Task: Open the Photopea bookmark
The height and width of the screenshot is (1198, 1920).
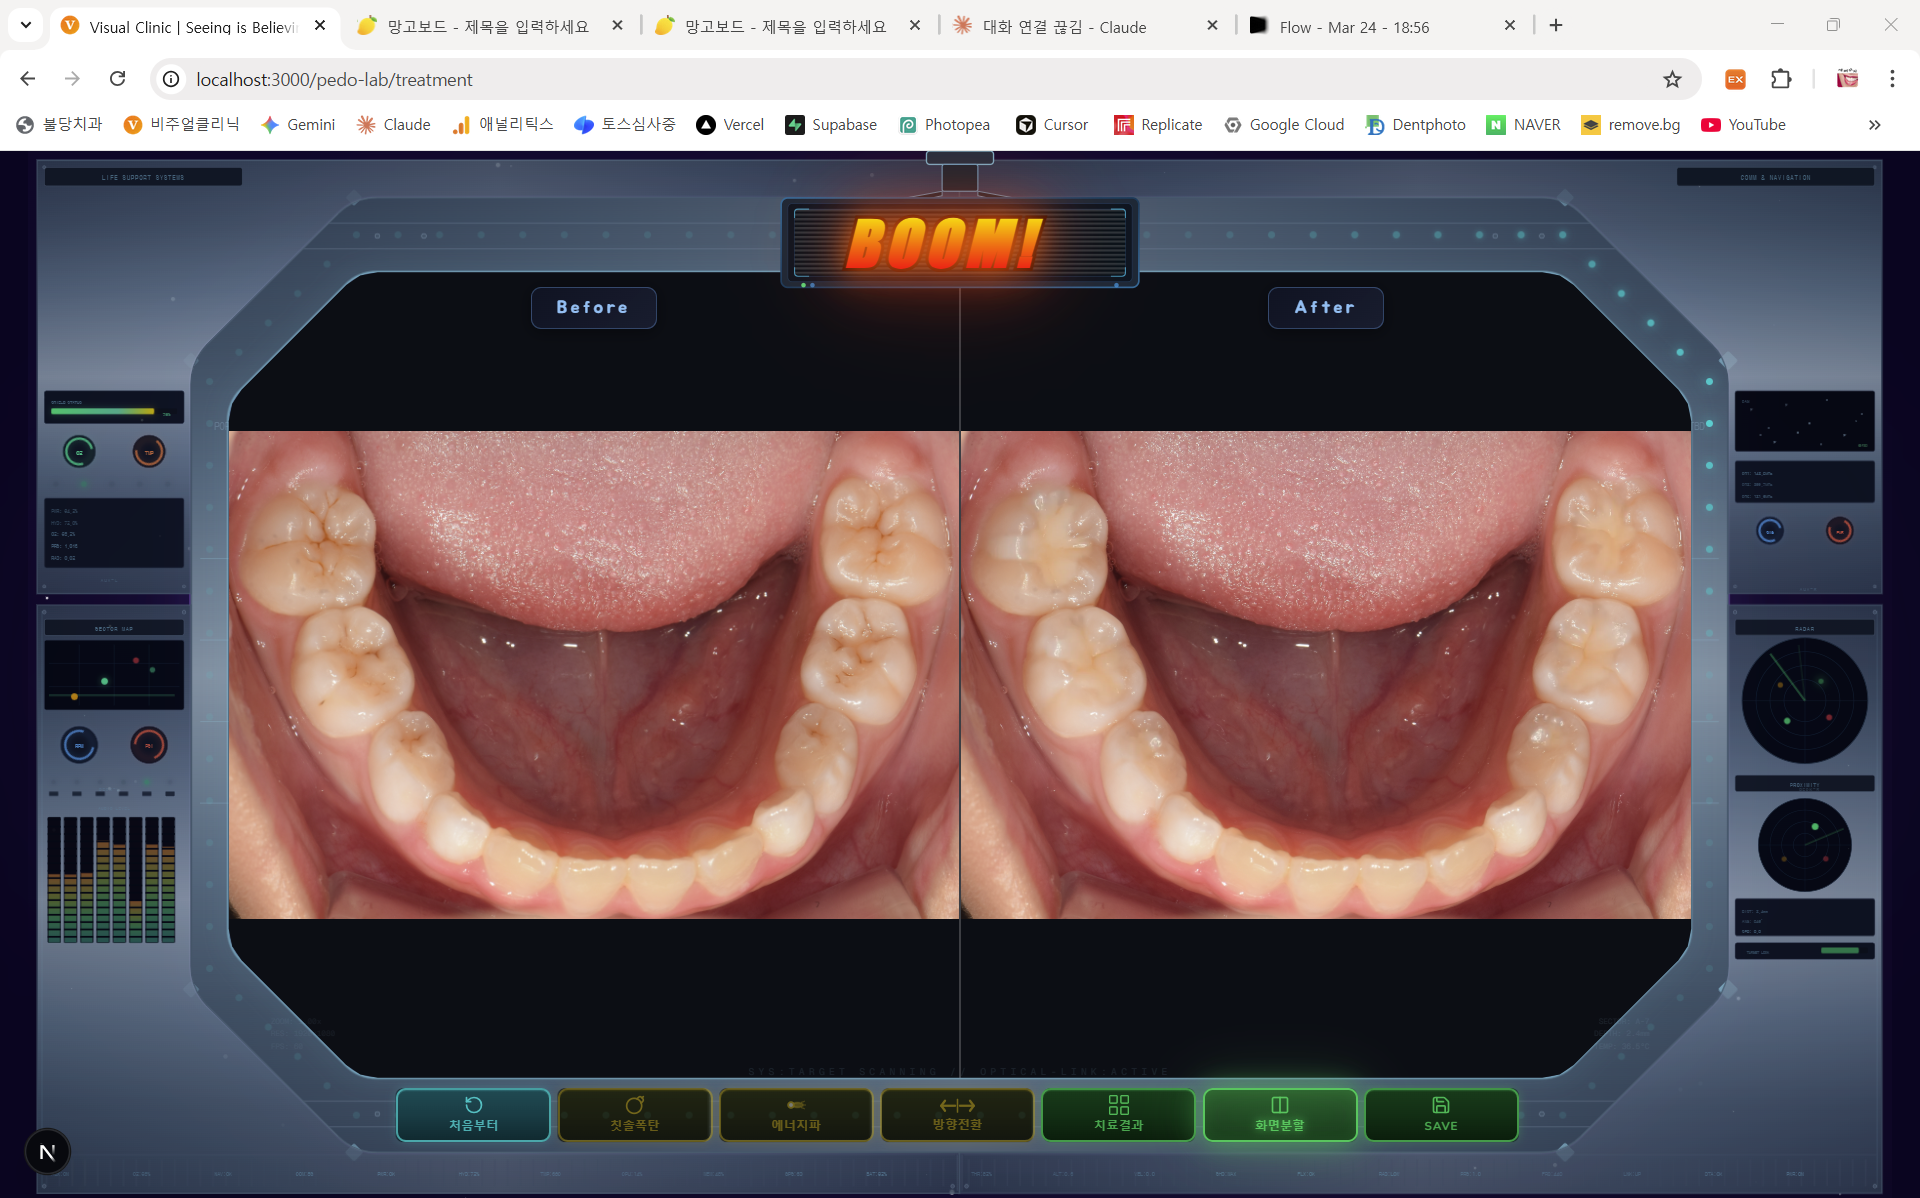Action: [x=945, y=124]
